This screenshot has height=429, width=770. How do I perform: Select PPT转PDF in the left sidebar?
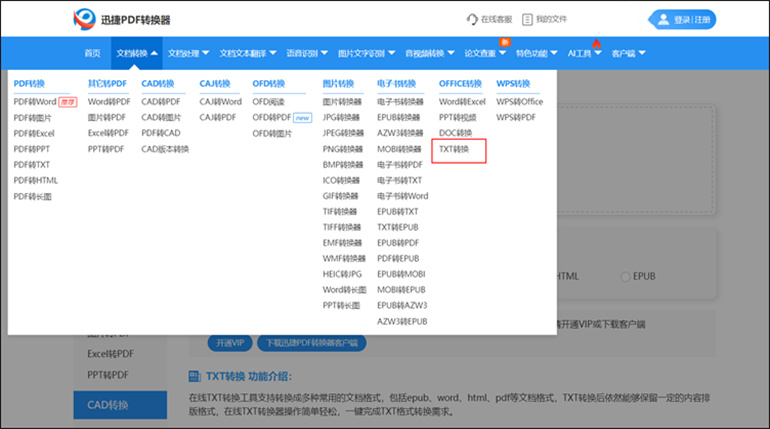[x=108, y=375]
